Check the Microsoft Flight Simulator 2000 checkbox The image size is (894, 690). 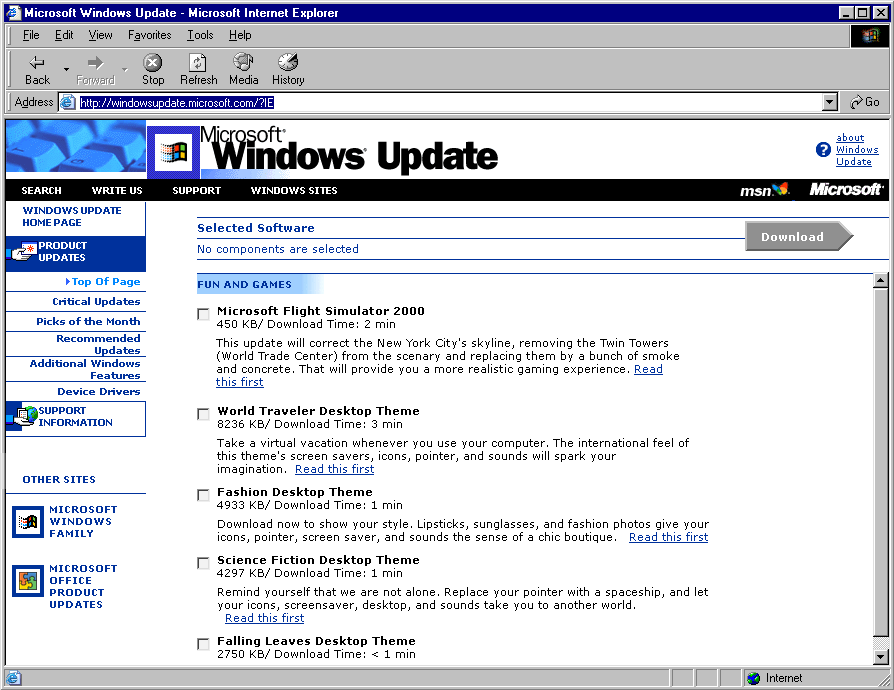click(204, 314)
